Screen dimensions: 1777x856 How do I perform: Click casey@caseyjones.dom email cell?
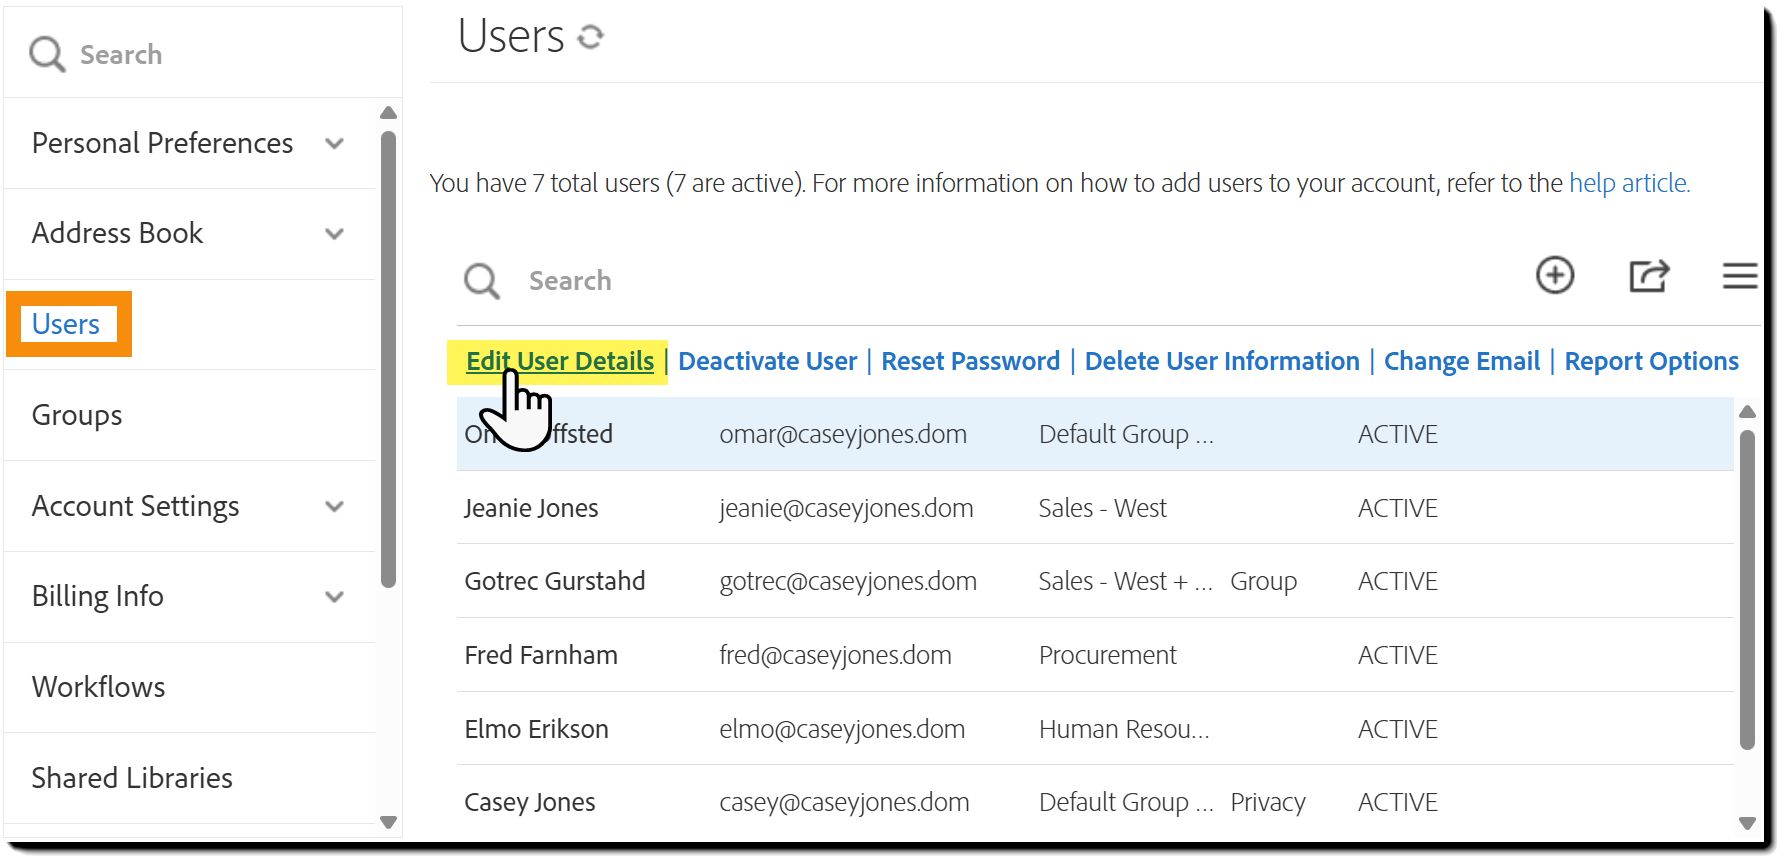pyautogui.click(x=844, y=802)
